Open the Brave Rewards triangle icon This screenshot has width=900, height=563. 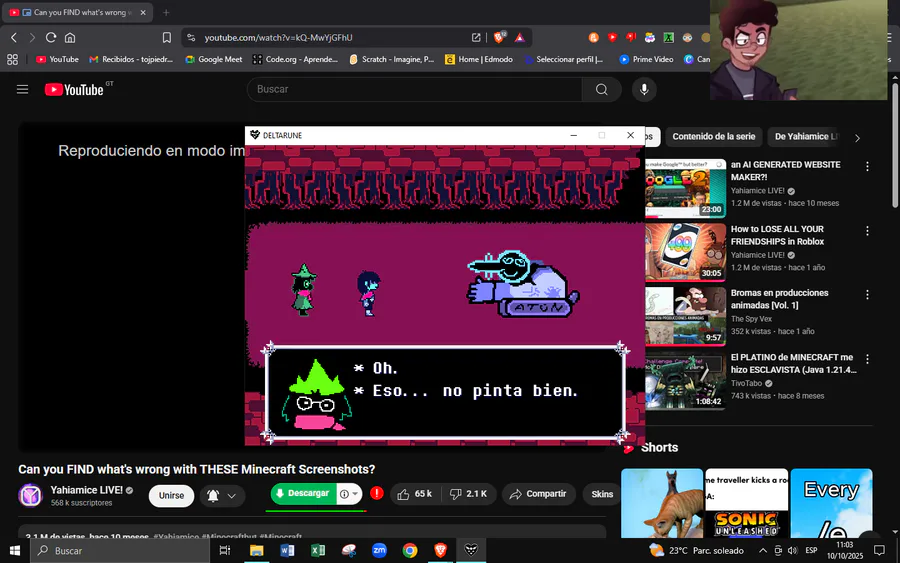click(x=519, y=38)
